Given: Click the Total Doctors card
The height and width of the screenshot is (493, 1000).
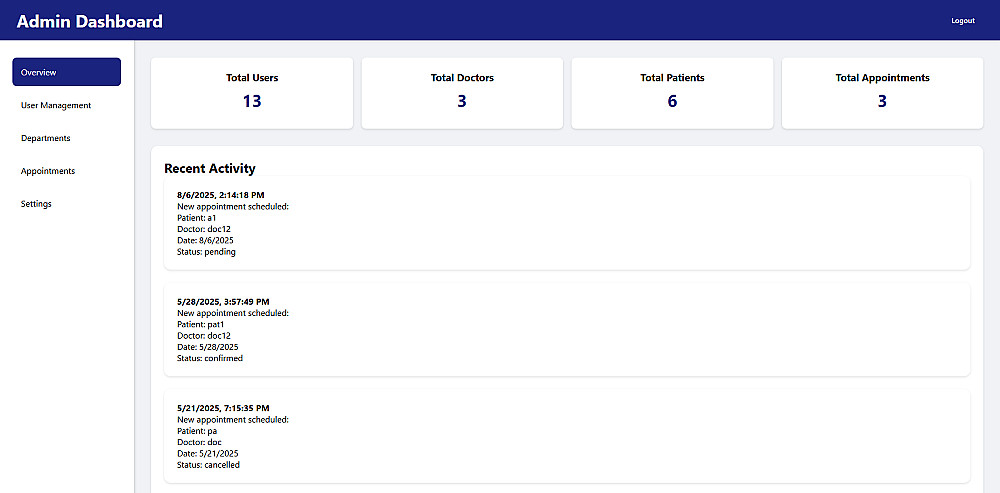Looking at the screenshot, I should click(462, 93).
